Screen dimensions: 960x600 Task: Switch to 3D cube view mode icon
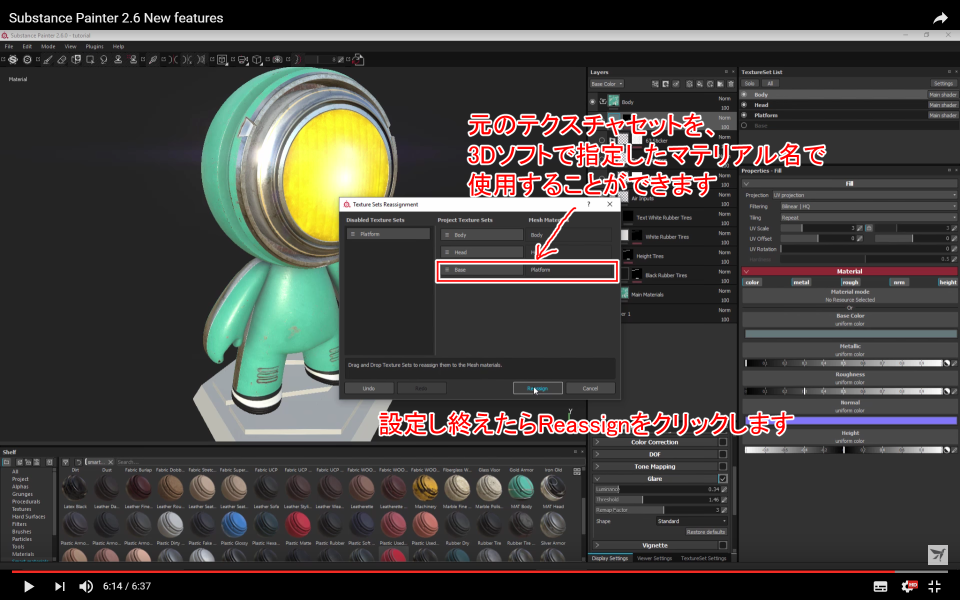click(257, 59)
